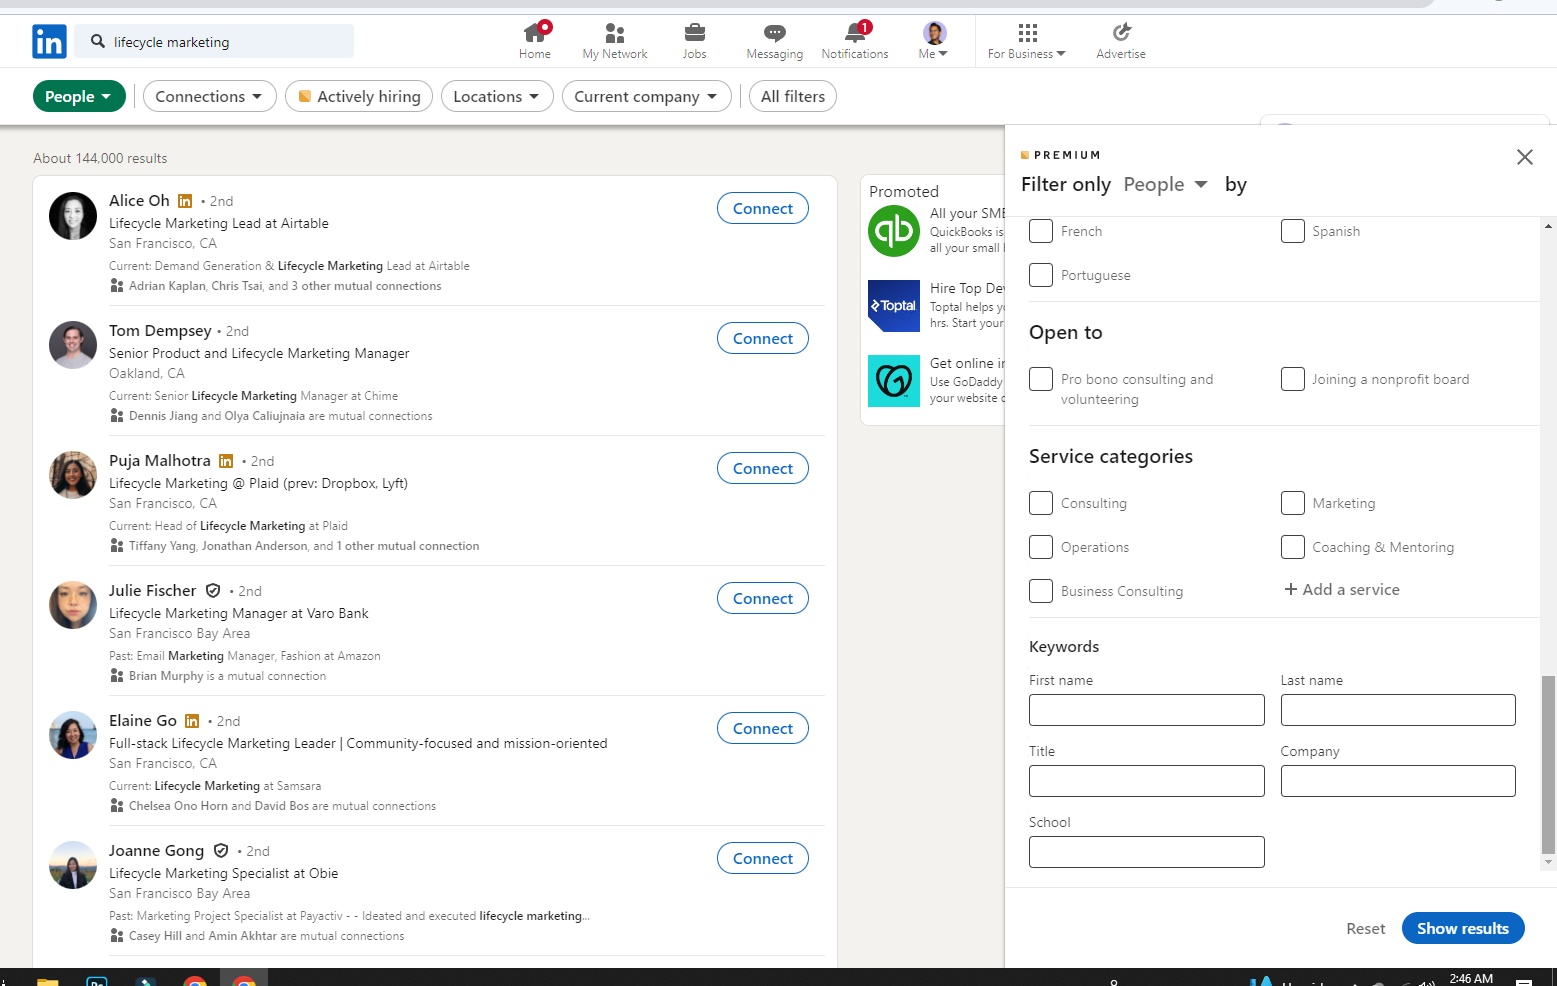The image size is (1557, 986).
Task: Connect with Puja Malhotra
Action: [763, 468]
